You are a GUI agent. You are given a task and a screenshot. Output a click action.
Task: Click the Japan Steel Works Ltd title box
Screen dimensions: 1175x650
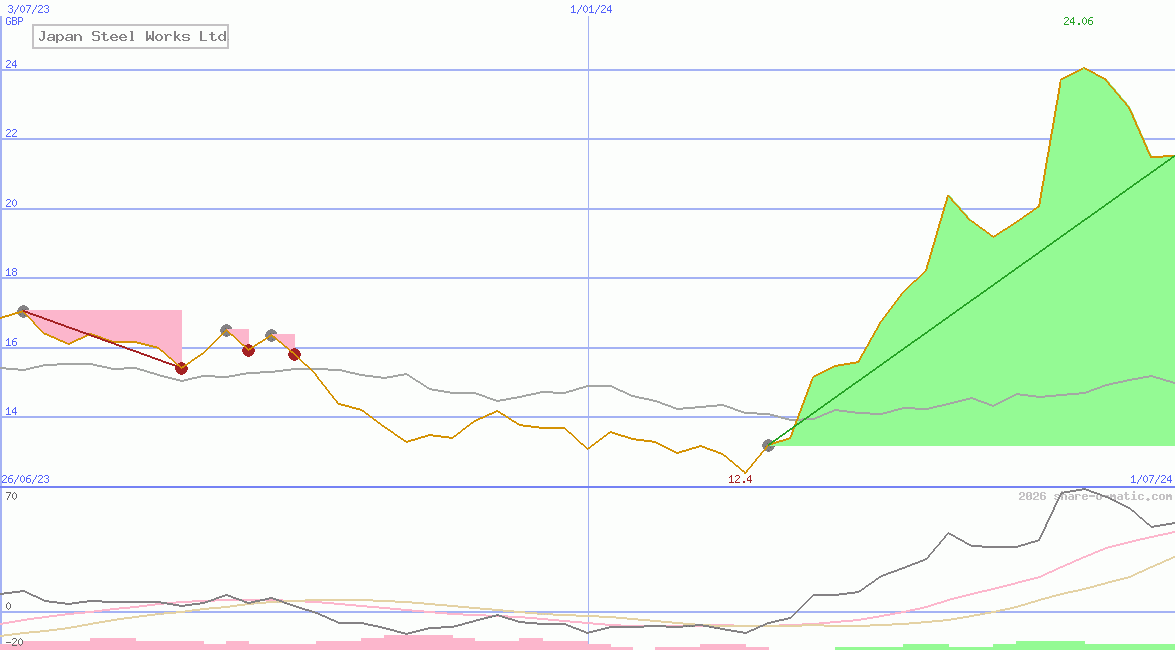click(x=130, y=36)
